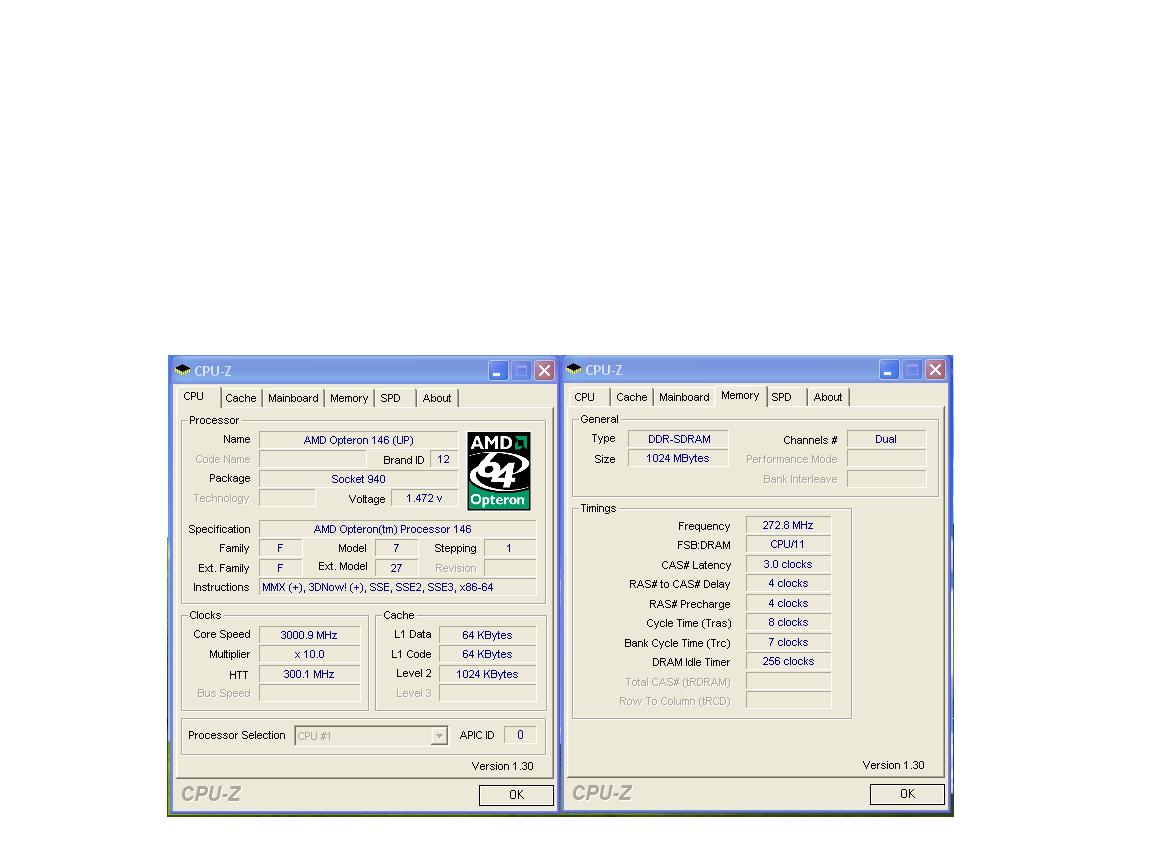Click OK in the right CPU-Z window
Image resolution: width=1152 pixels, height=864 pixels.
[907, 794]
